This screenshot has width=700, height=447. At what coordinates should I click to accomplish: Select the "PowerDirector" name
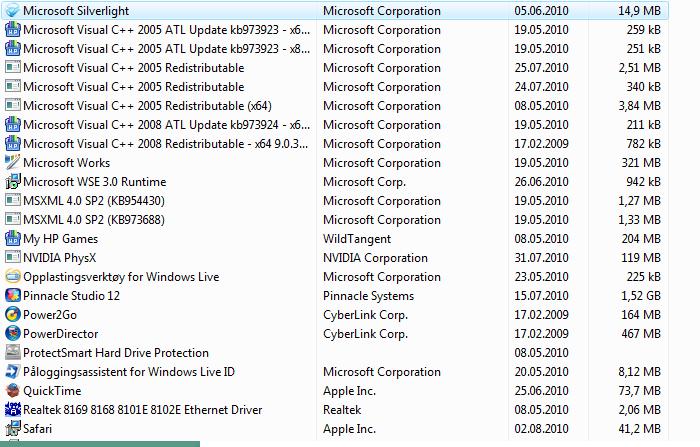point(61,334)
